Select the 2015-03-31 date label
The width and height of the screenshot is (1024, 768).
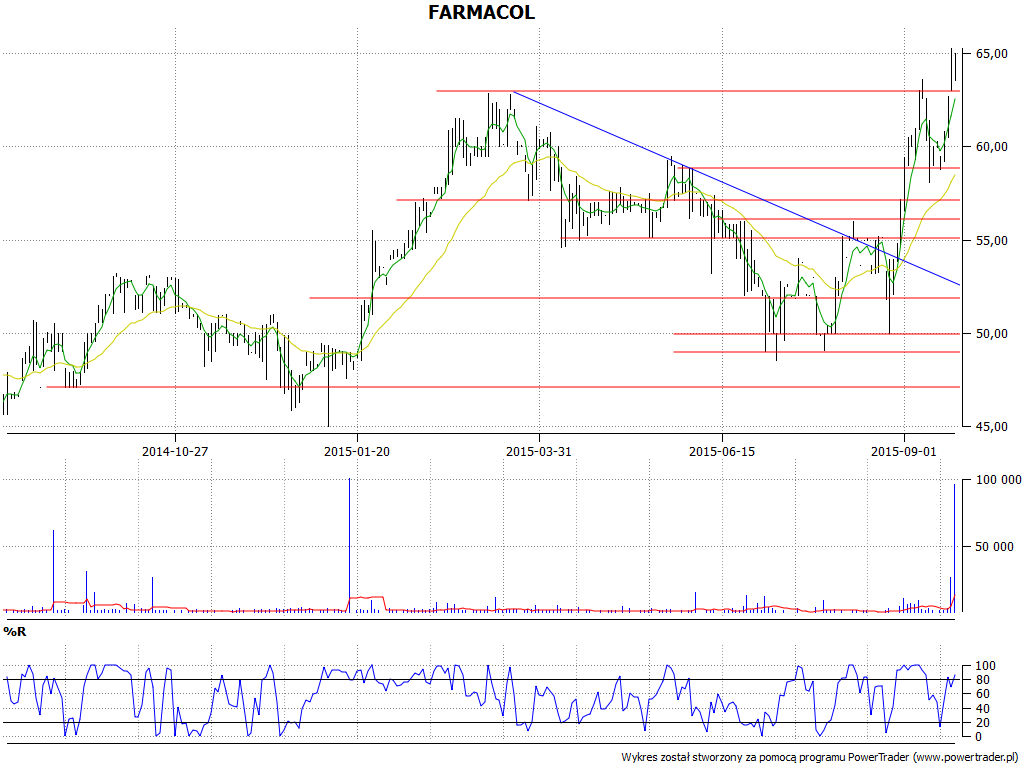click(539, 451)
